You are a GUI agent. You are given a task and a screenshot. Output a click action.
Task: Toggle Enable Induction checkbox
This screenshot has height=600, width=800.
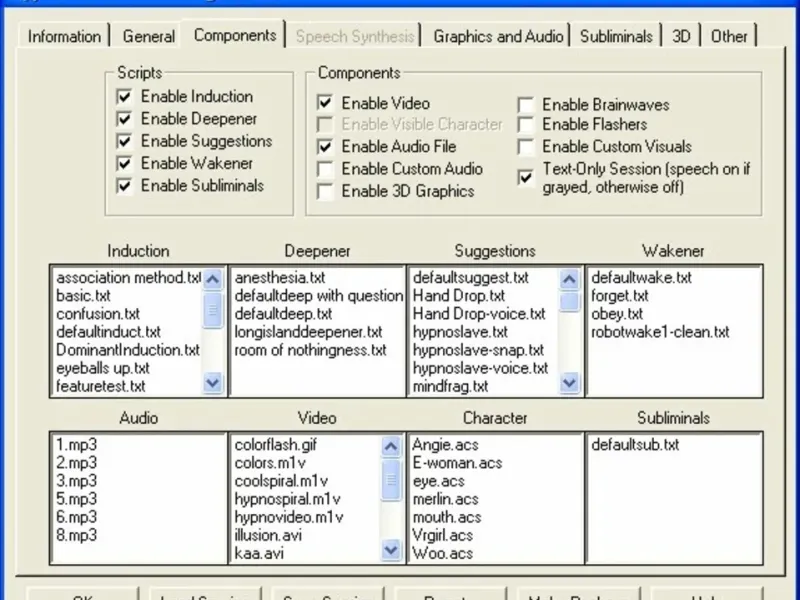click(x=124, y=96)
